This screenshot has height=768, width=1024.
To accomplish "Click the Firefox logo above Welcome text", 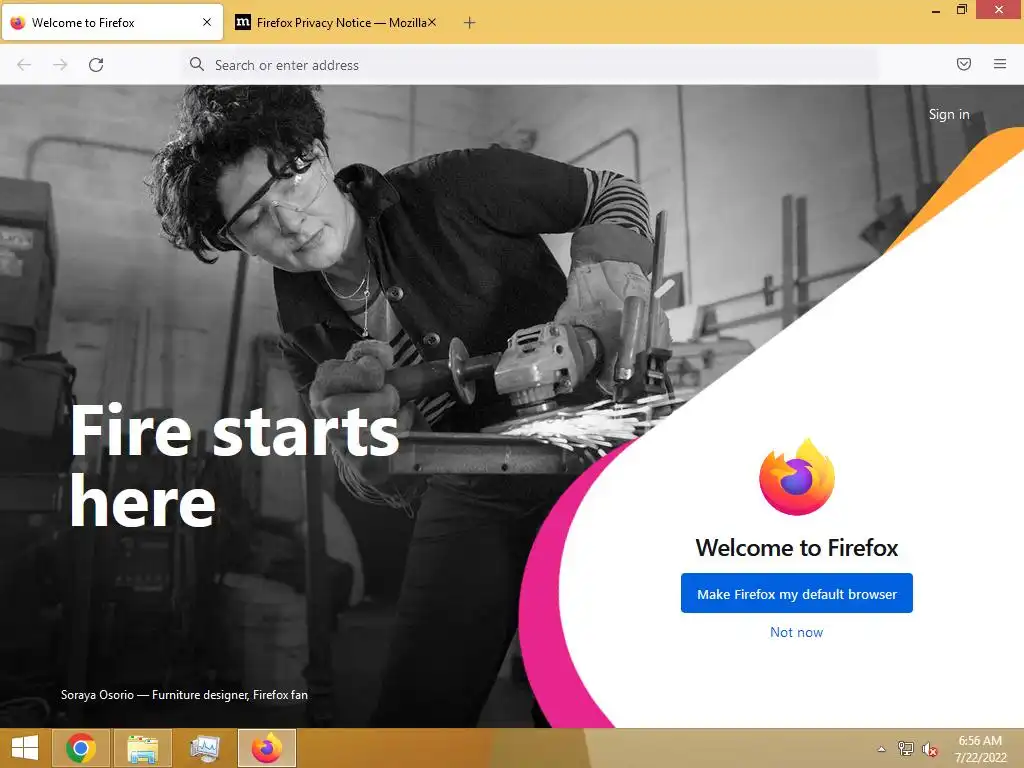I will coord(796,477).
